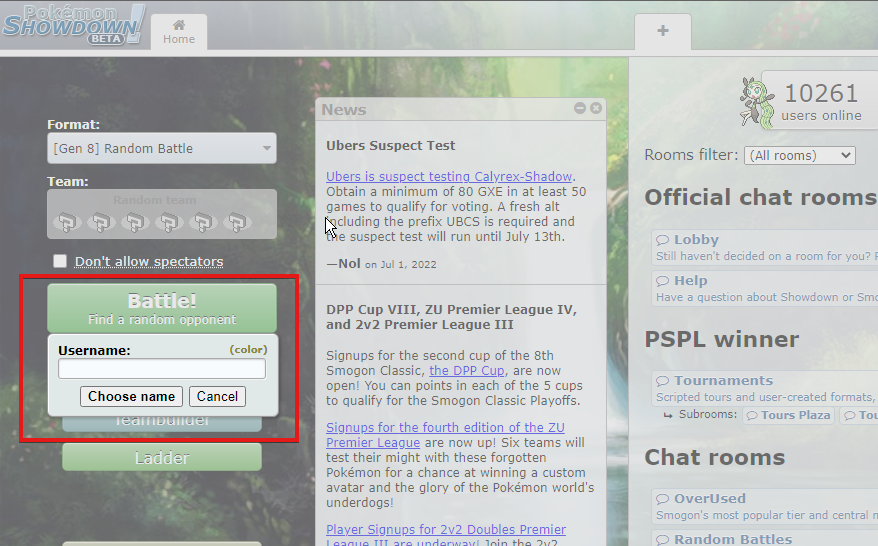The image size is (878, 546).
Task: Open the DPP Cup link
Action: click(x=466, y=371)
